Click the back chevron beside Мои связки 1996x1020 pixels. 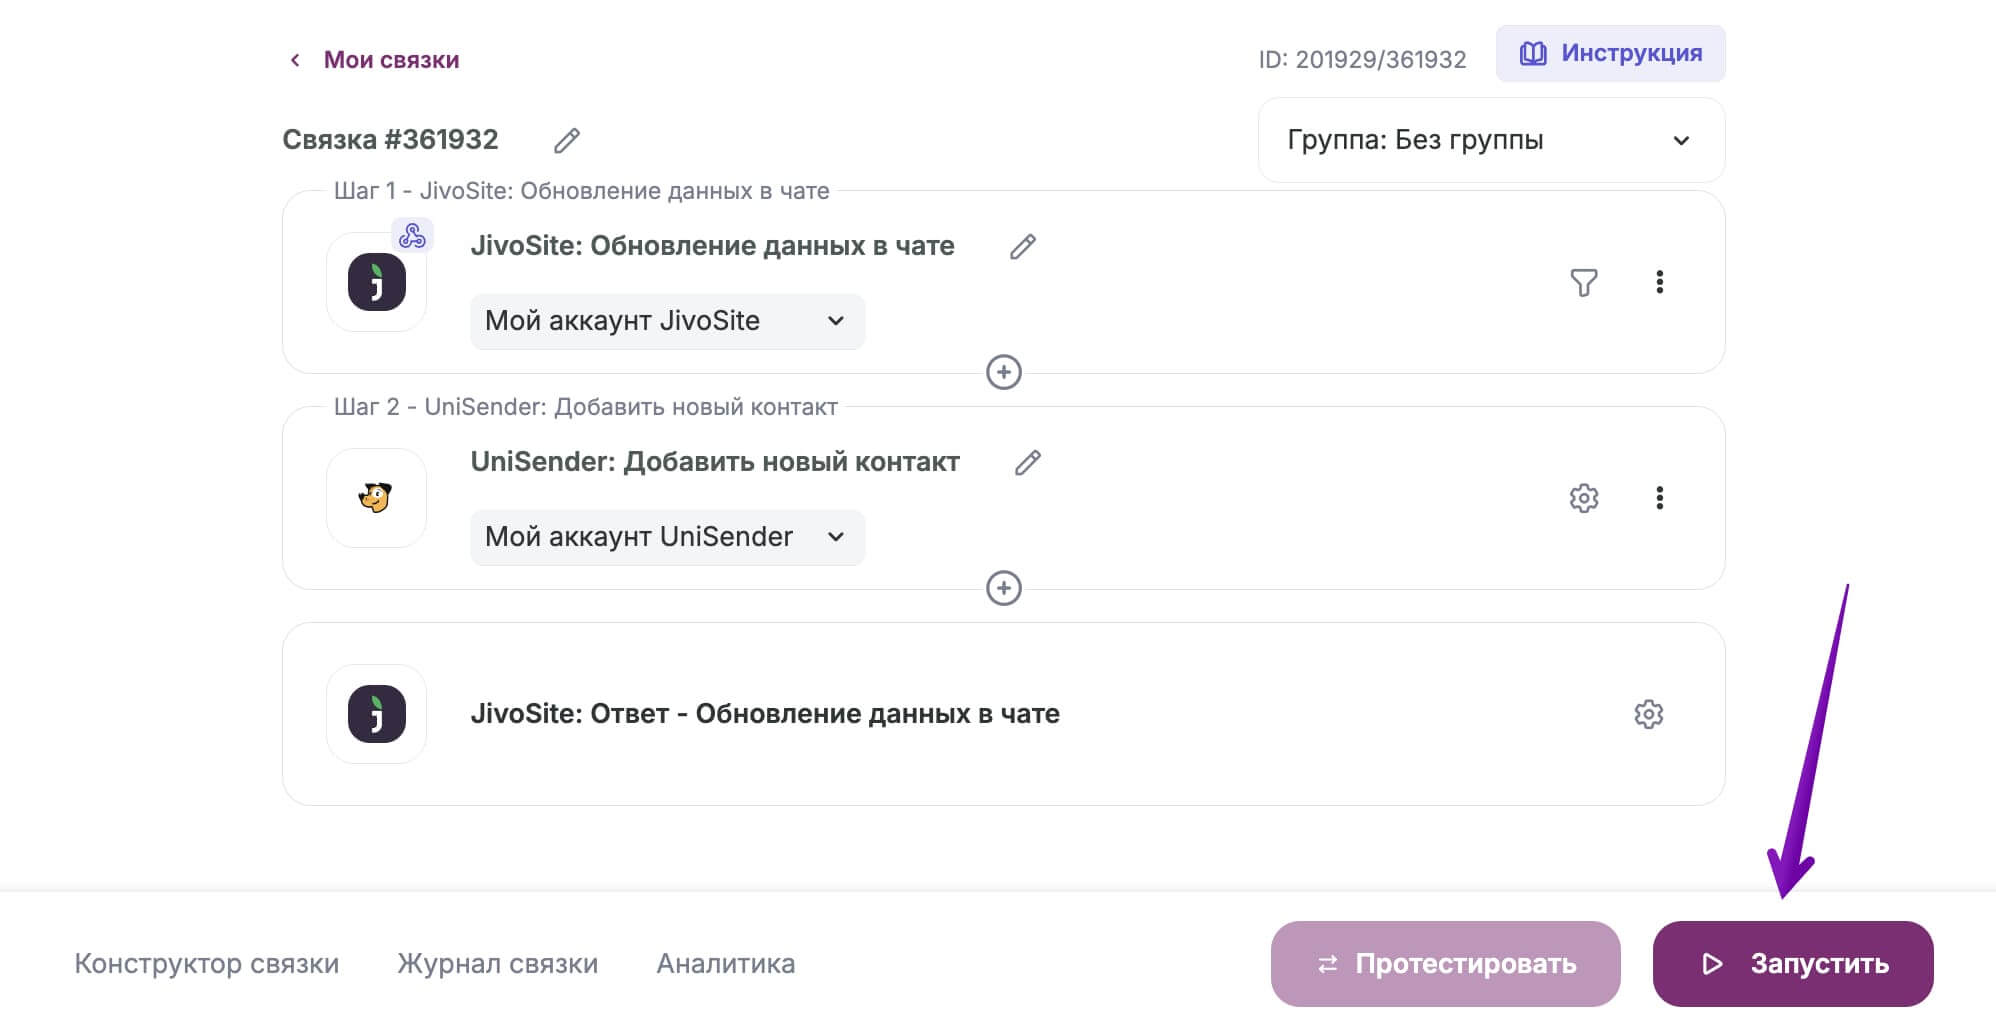pos(295,60)
